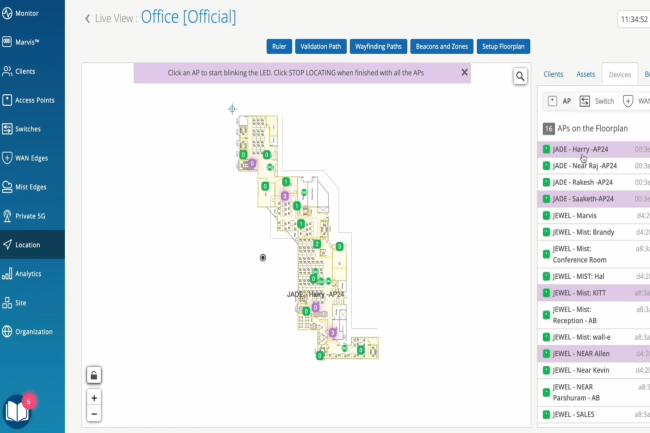
Task: Select JEWEL - Mist: Conference Room row
Action: [x=594, y=254]
